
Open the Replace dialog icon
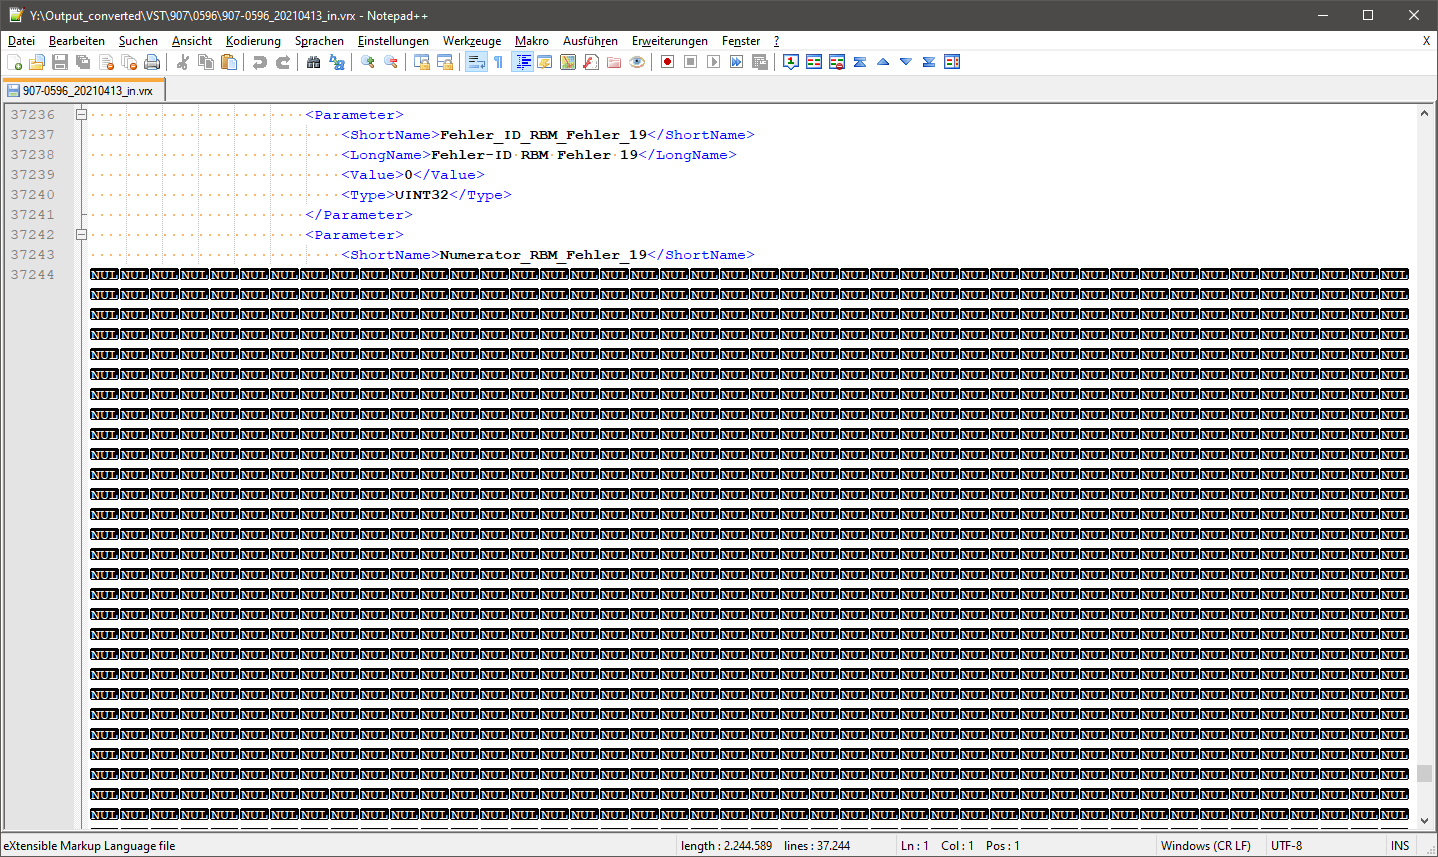[337, 62]
